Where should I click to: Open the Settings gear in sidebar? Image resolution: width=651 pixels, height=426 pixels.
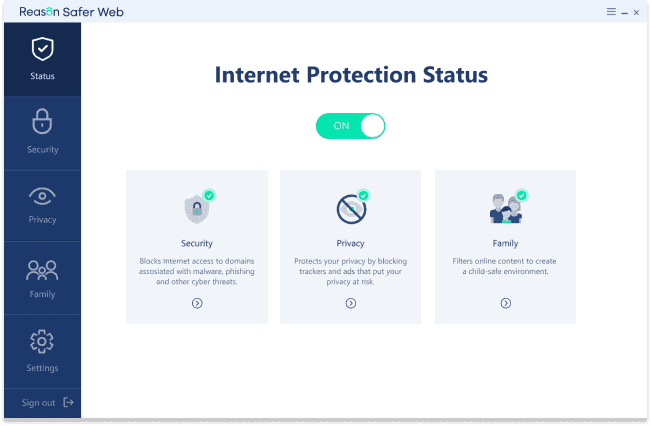[42, 341]
